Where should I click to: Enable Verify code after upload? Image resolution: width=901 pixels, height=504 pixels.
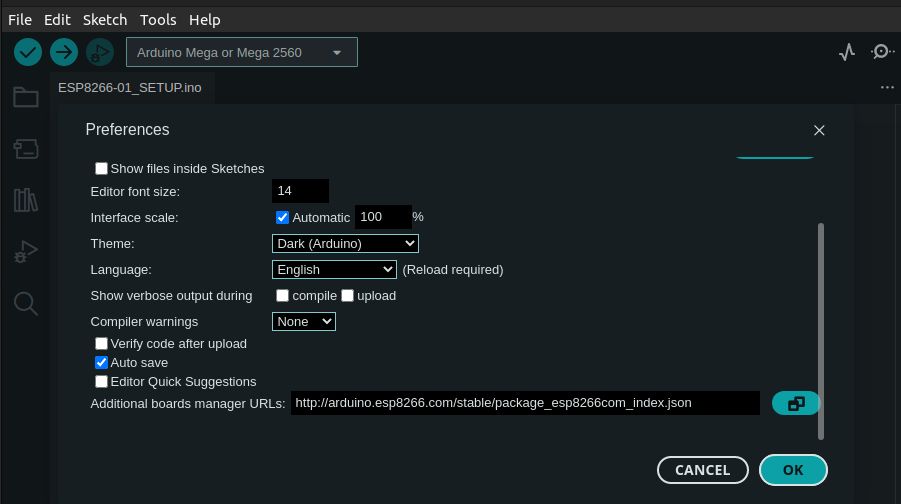101,343
